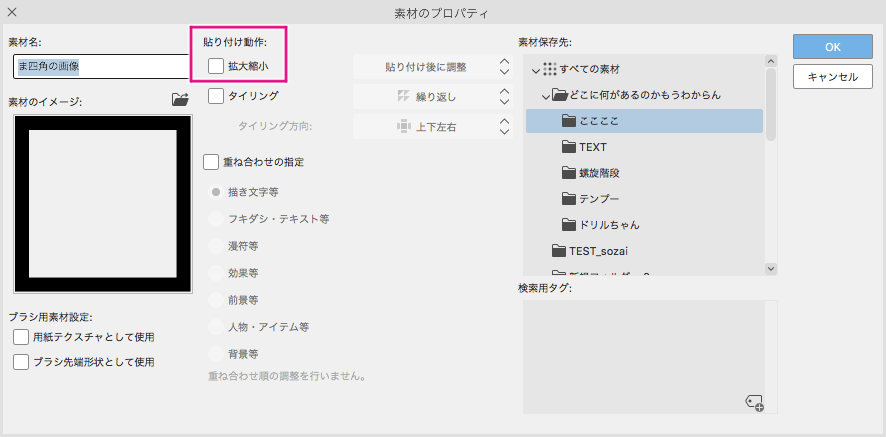Select 前景等 radio option
Screen dimensions: 886x437
(x=216, y=300)
